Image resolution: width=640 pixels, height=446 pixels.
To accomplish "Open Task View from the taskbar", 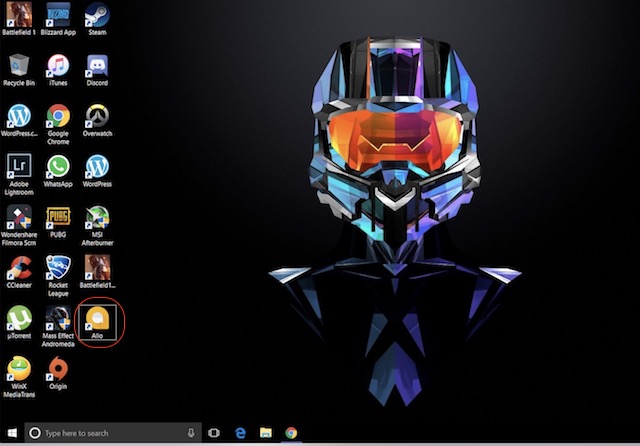I will (214, 433).
